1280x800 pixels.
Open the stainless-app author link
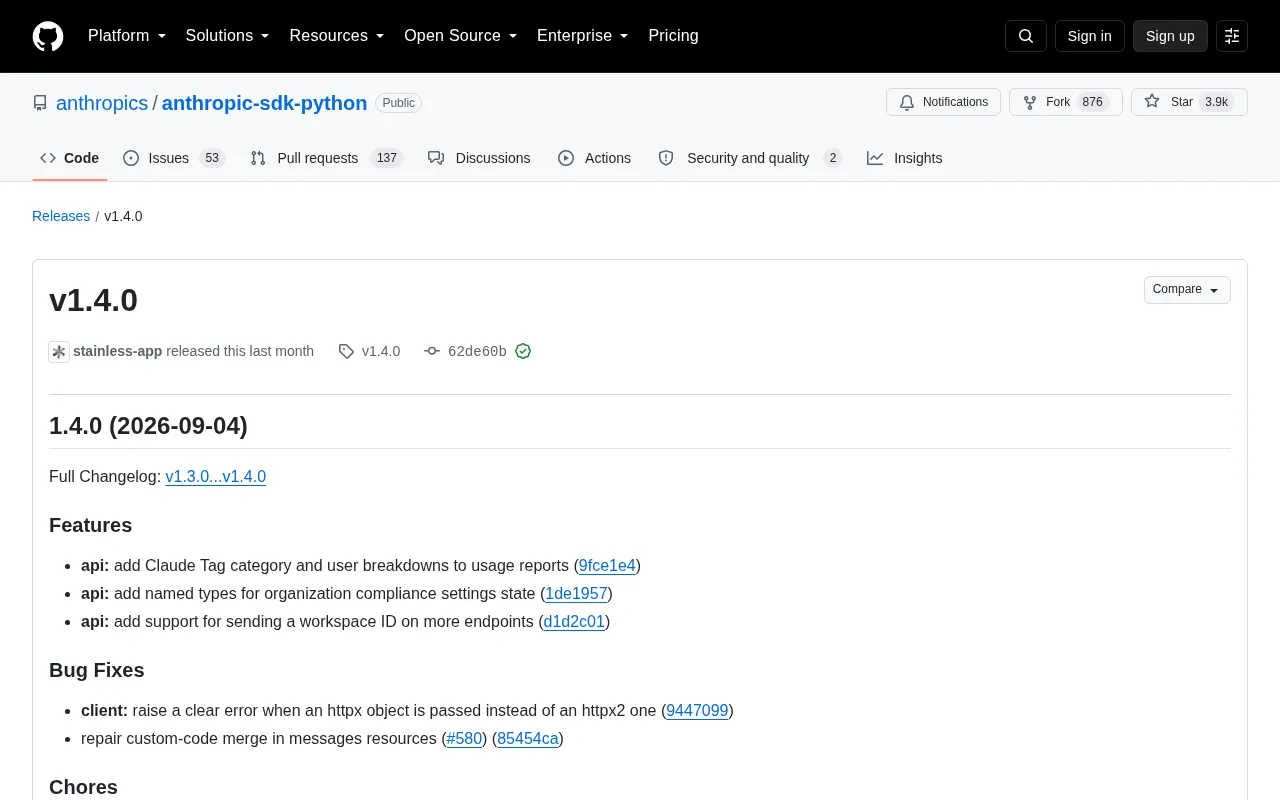[117, 351]
